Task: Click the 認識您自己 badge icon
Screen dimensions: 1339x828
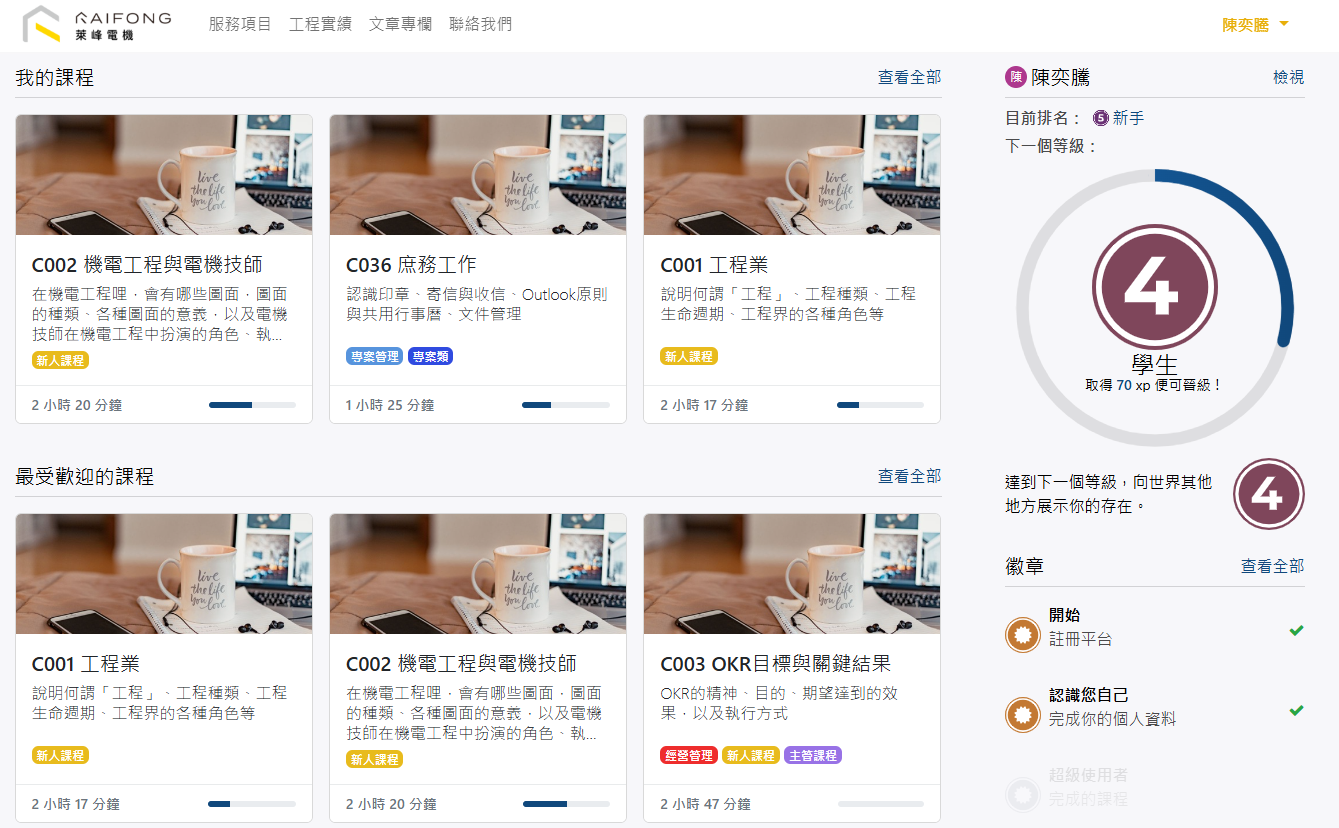Action: (x=1023, y=714)
